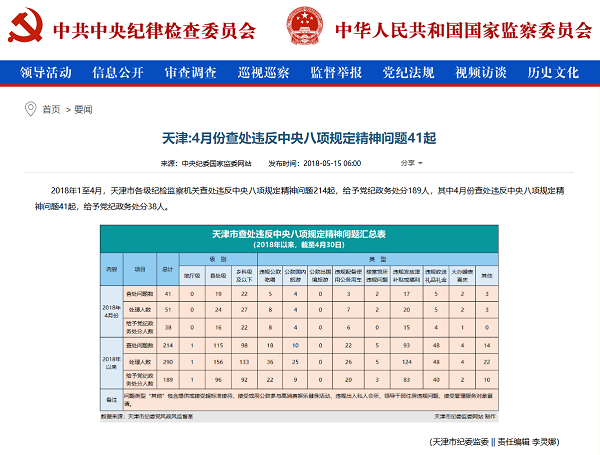The width and height of the screenshot is (600, 455).
Task: Select the 党纪法规 navigation item
Action: click(x=408, y=72)
